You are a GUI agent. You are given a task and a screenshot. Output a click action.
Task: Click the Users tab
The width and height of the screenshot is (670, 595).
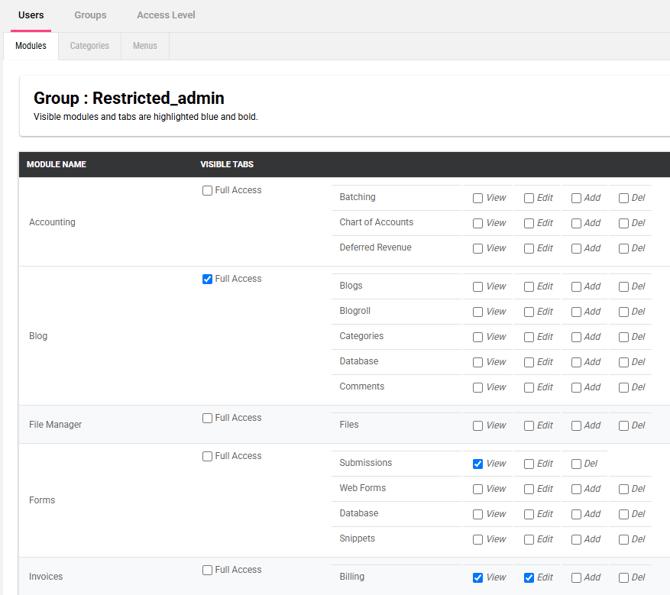pos(31,15)
